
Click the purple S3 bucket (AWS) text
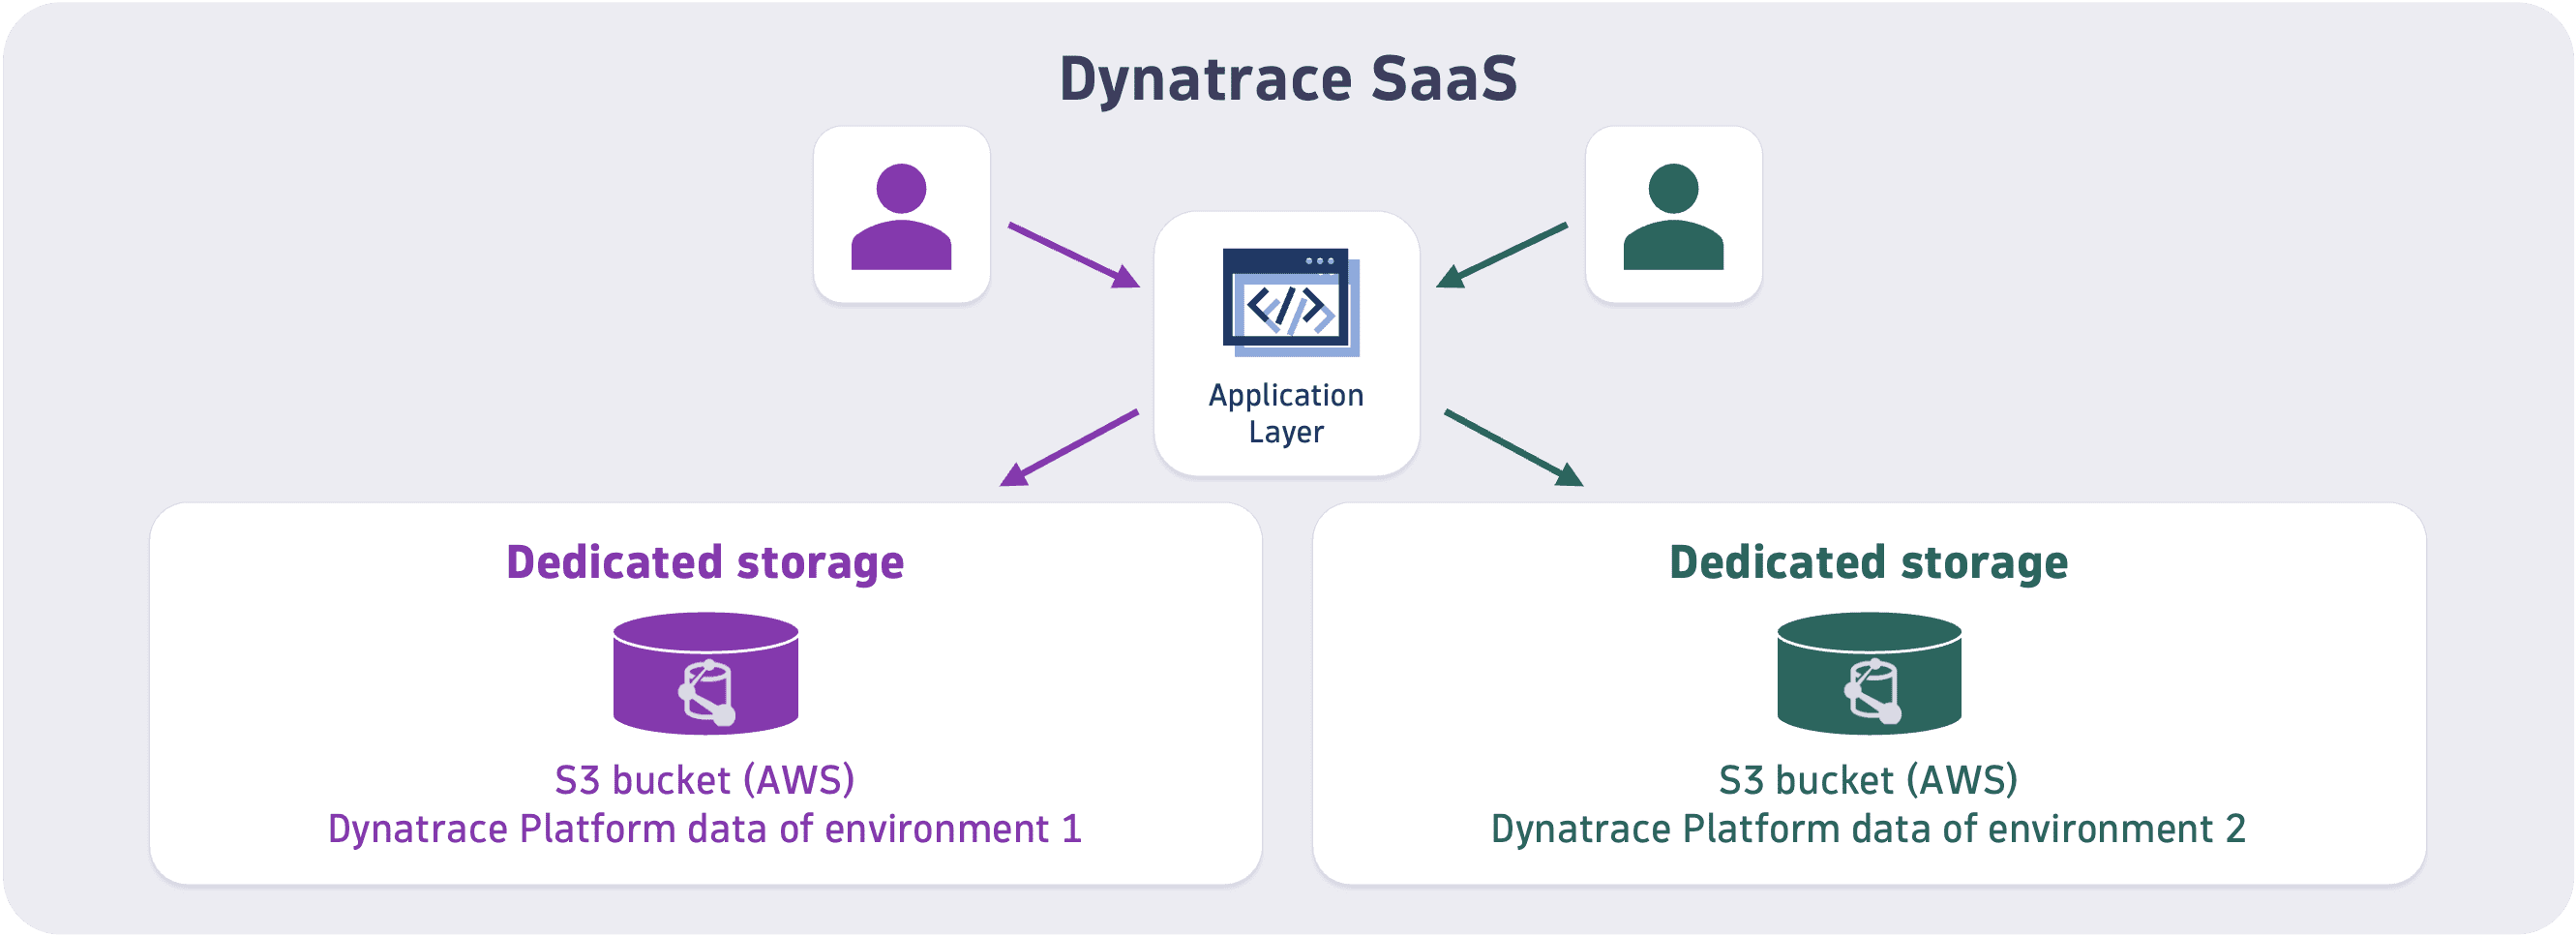point(705,780)
